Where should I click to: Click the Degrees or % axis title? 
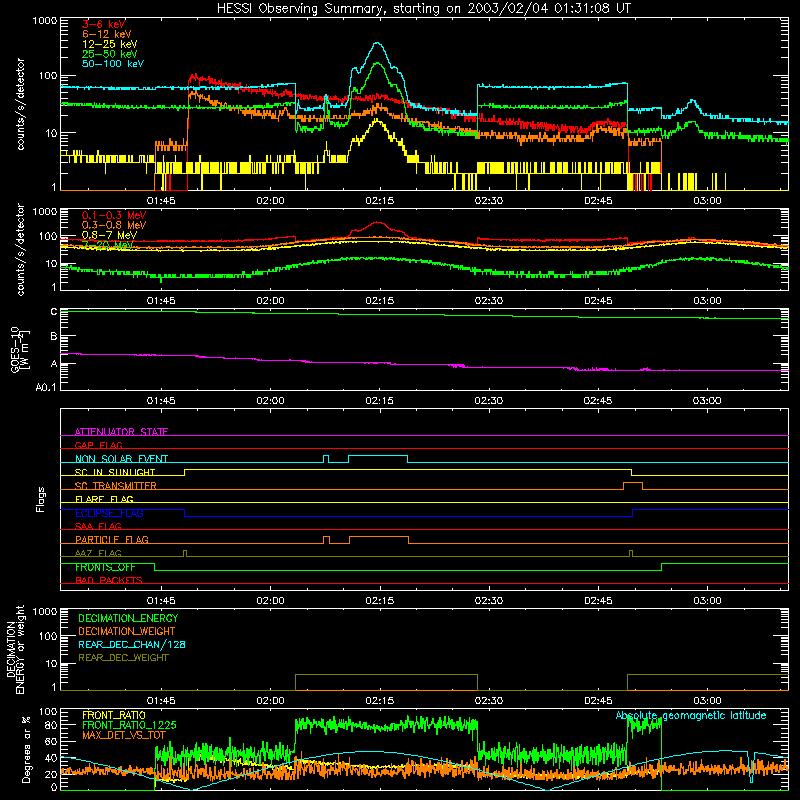tap(26, 749)
